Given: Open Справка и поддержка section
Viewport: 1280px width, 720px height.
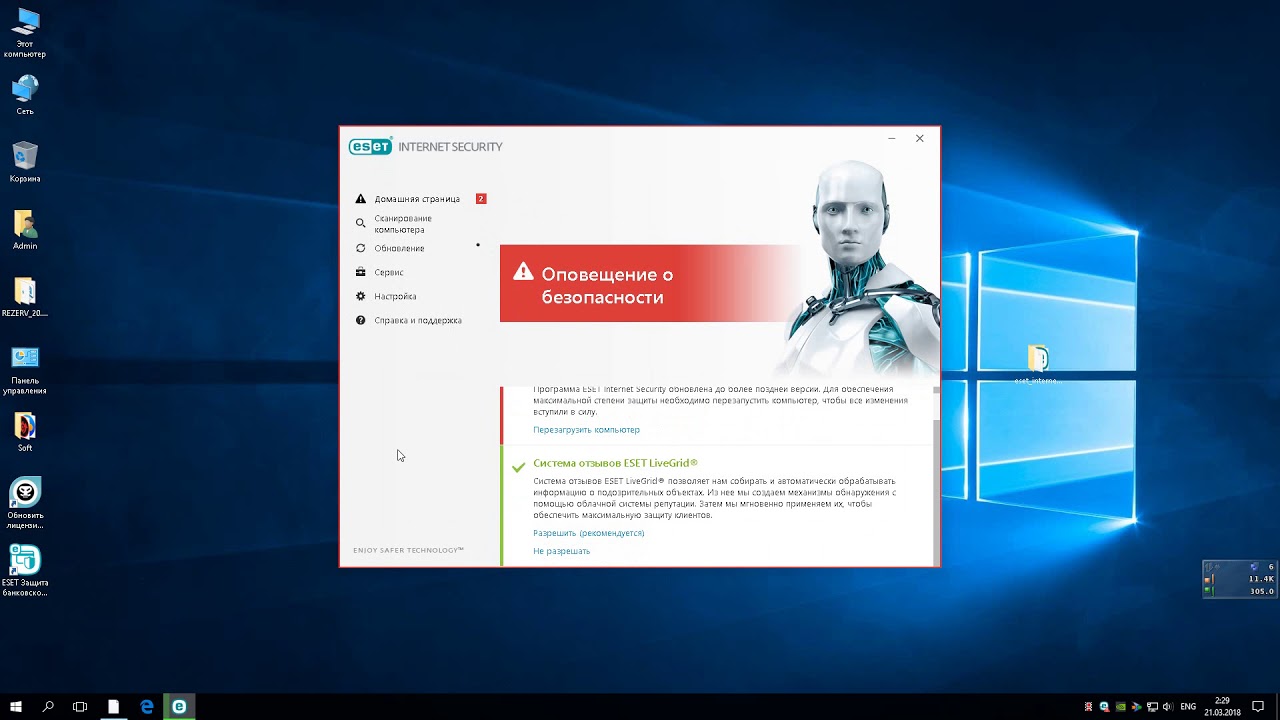Looking at the screenshot, I should [x=418, y=320].
